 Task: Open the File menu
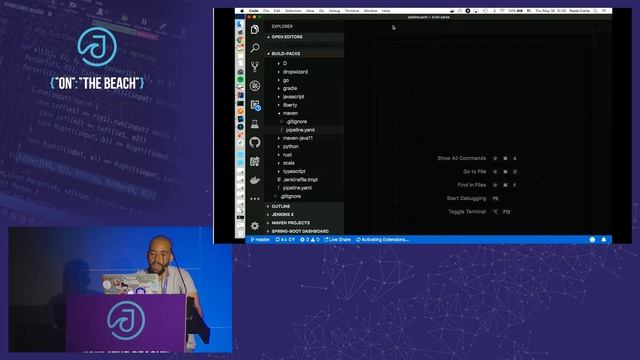266,11
